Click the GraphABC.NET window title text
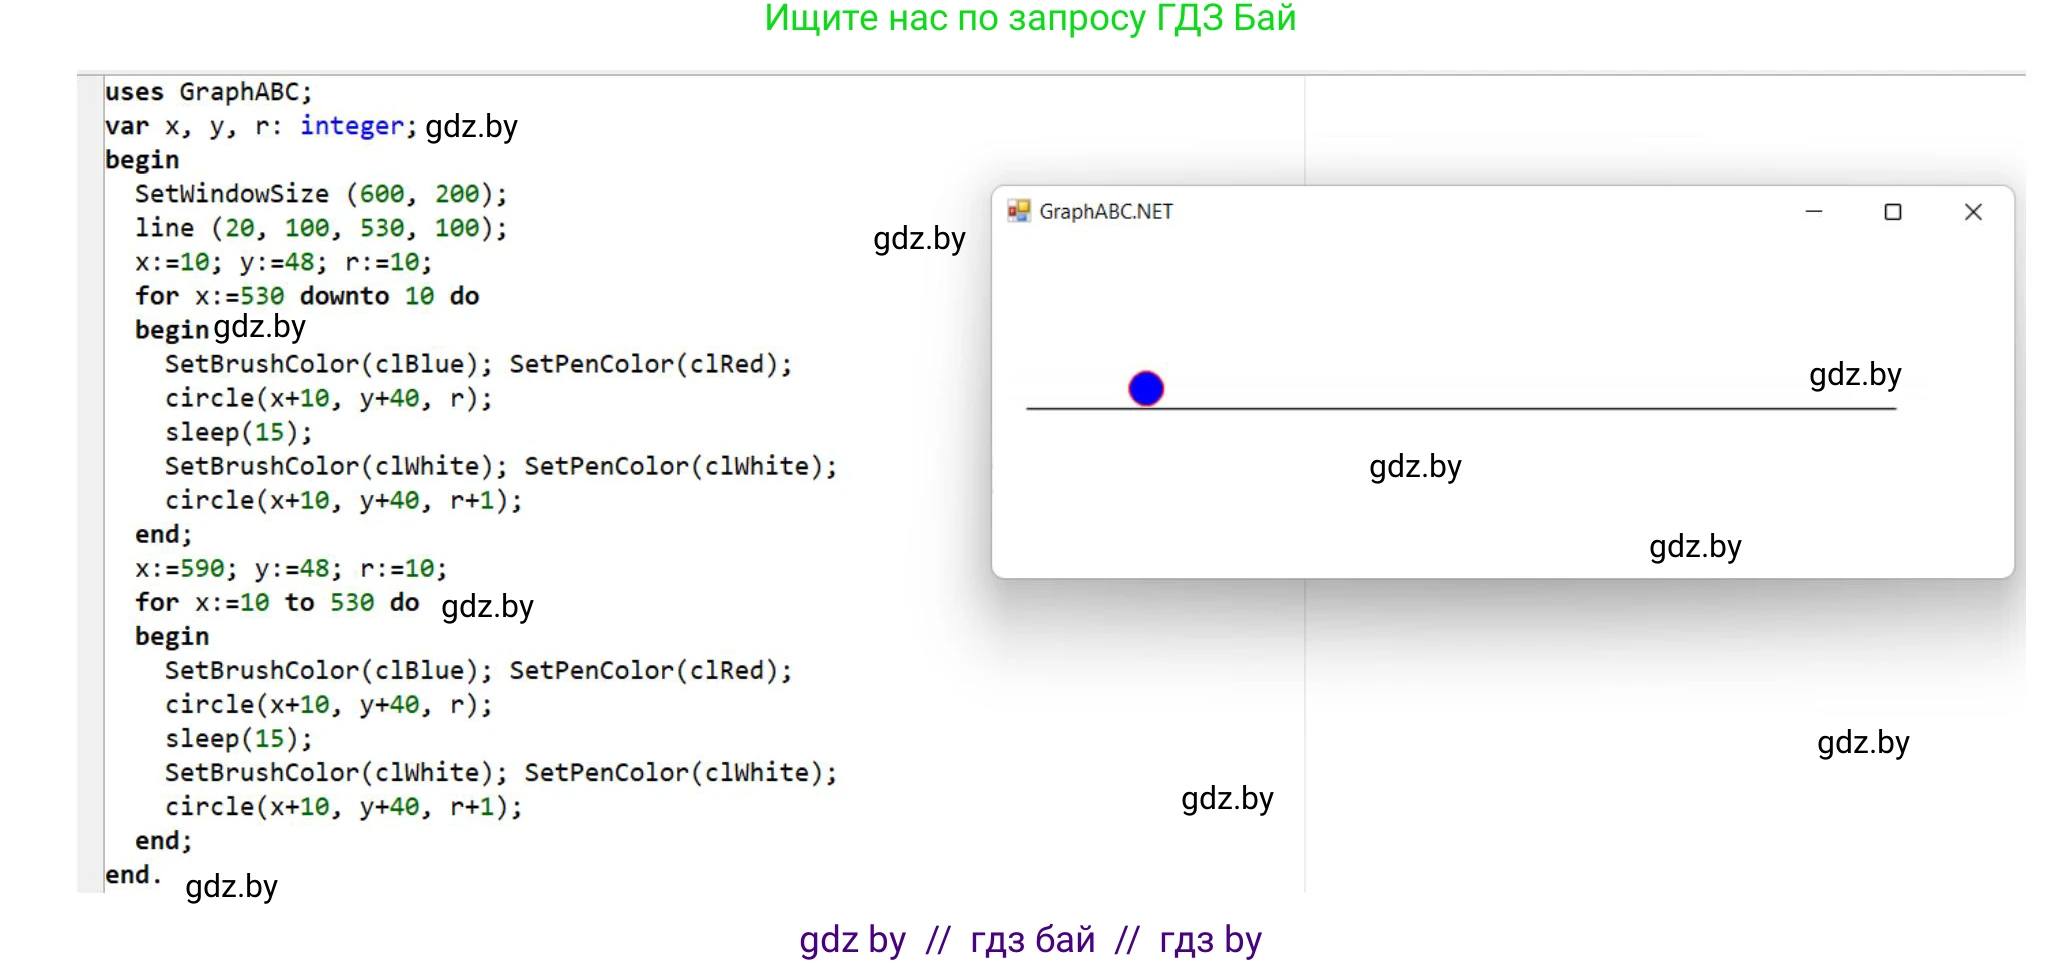2064x963 pixels. [x=1105, y=212]
